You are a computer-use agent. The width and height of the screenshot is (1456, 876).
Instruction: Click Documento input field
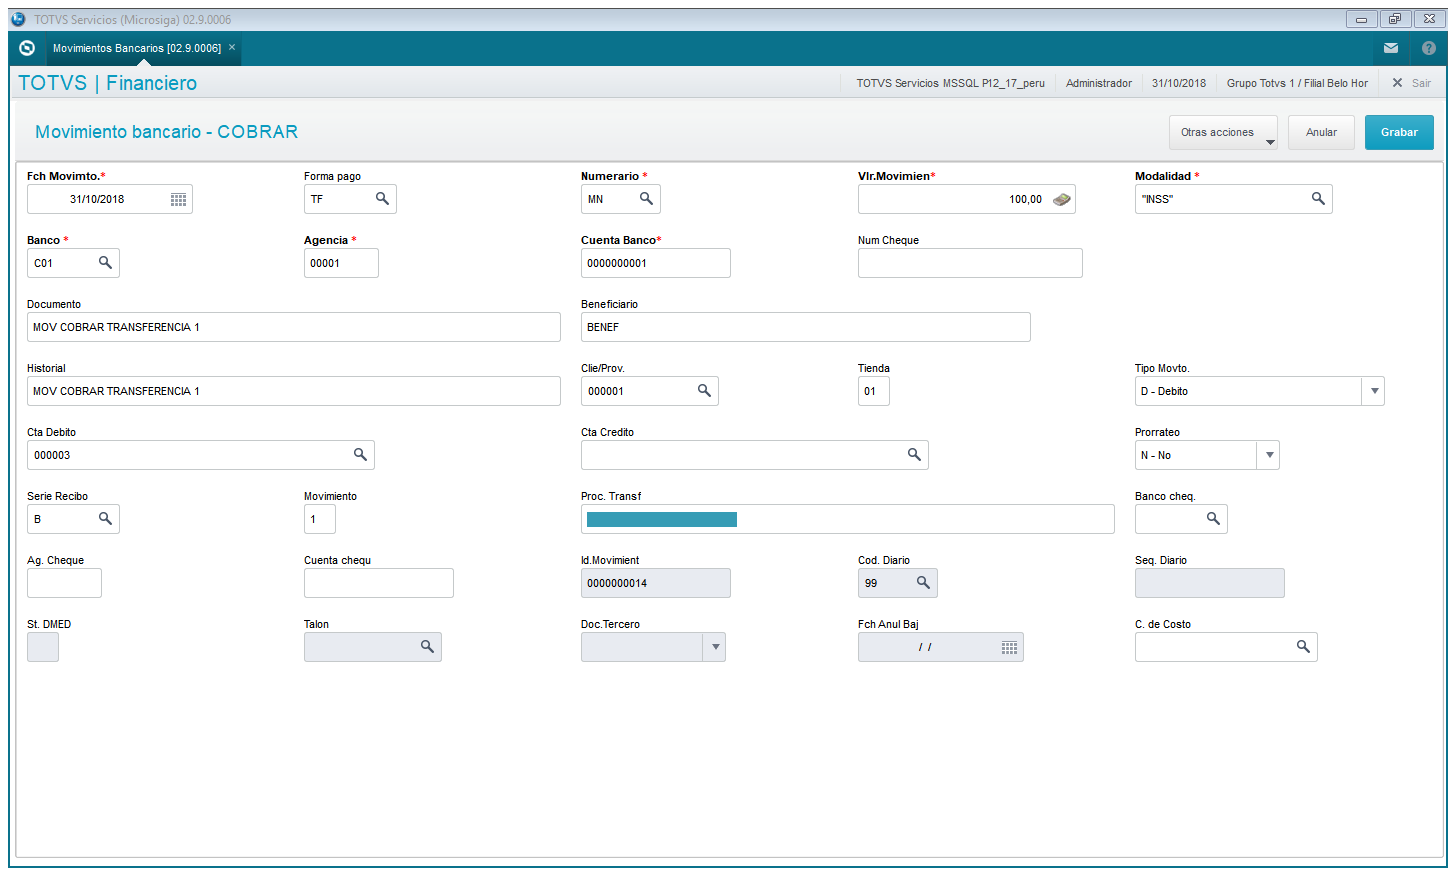click(x=293, y=327)
